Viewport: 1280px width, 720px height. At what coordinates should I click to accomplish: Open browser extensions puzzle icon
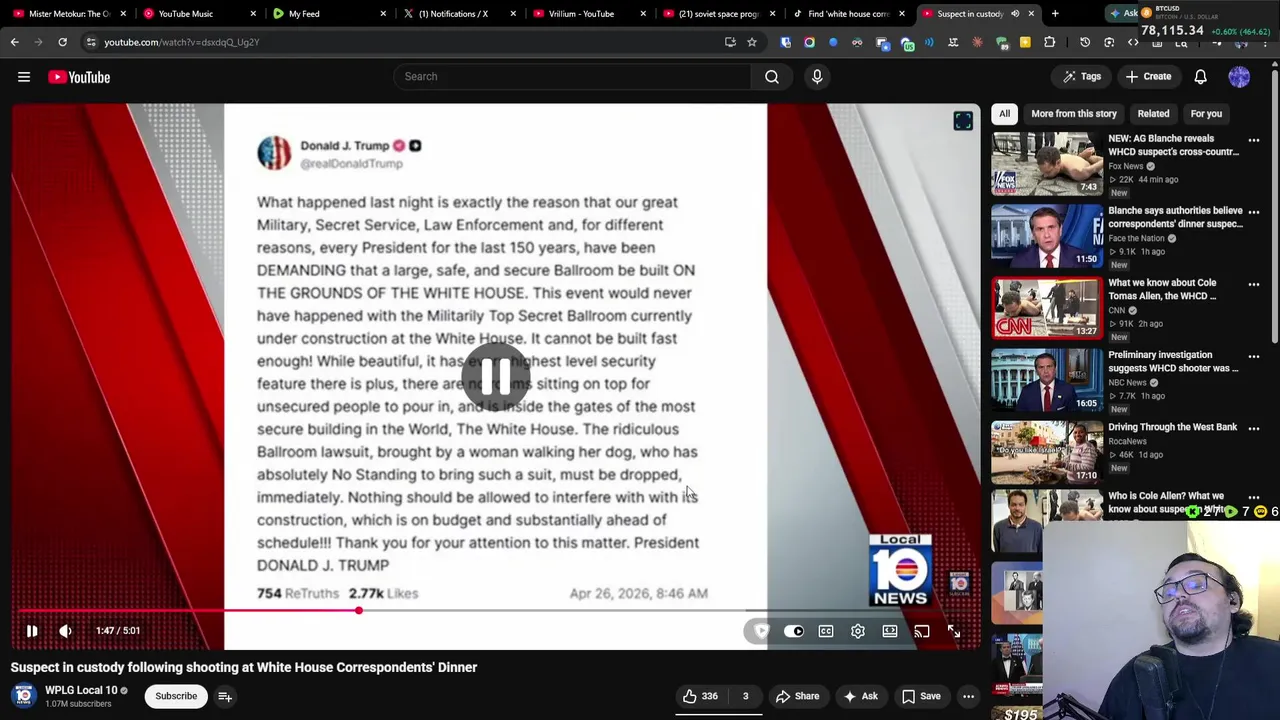pyautogui.click(x=1049, y=42)
